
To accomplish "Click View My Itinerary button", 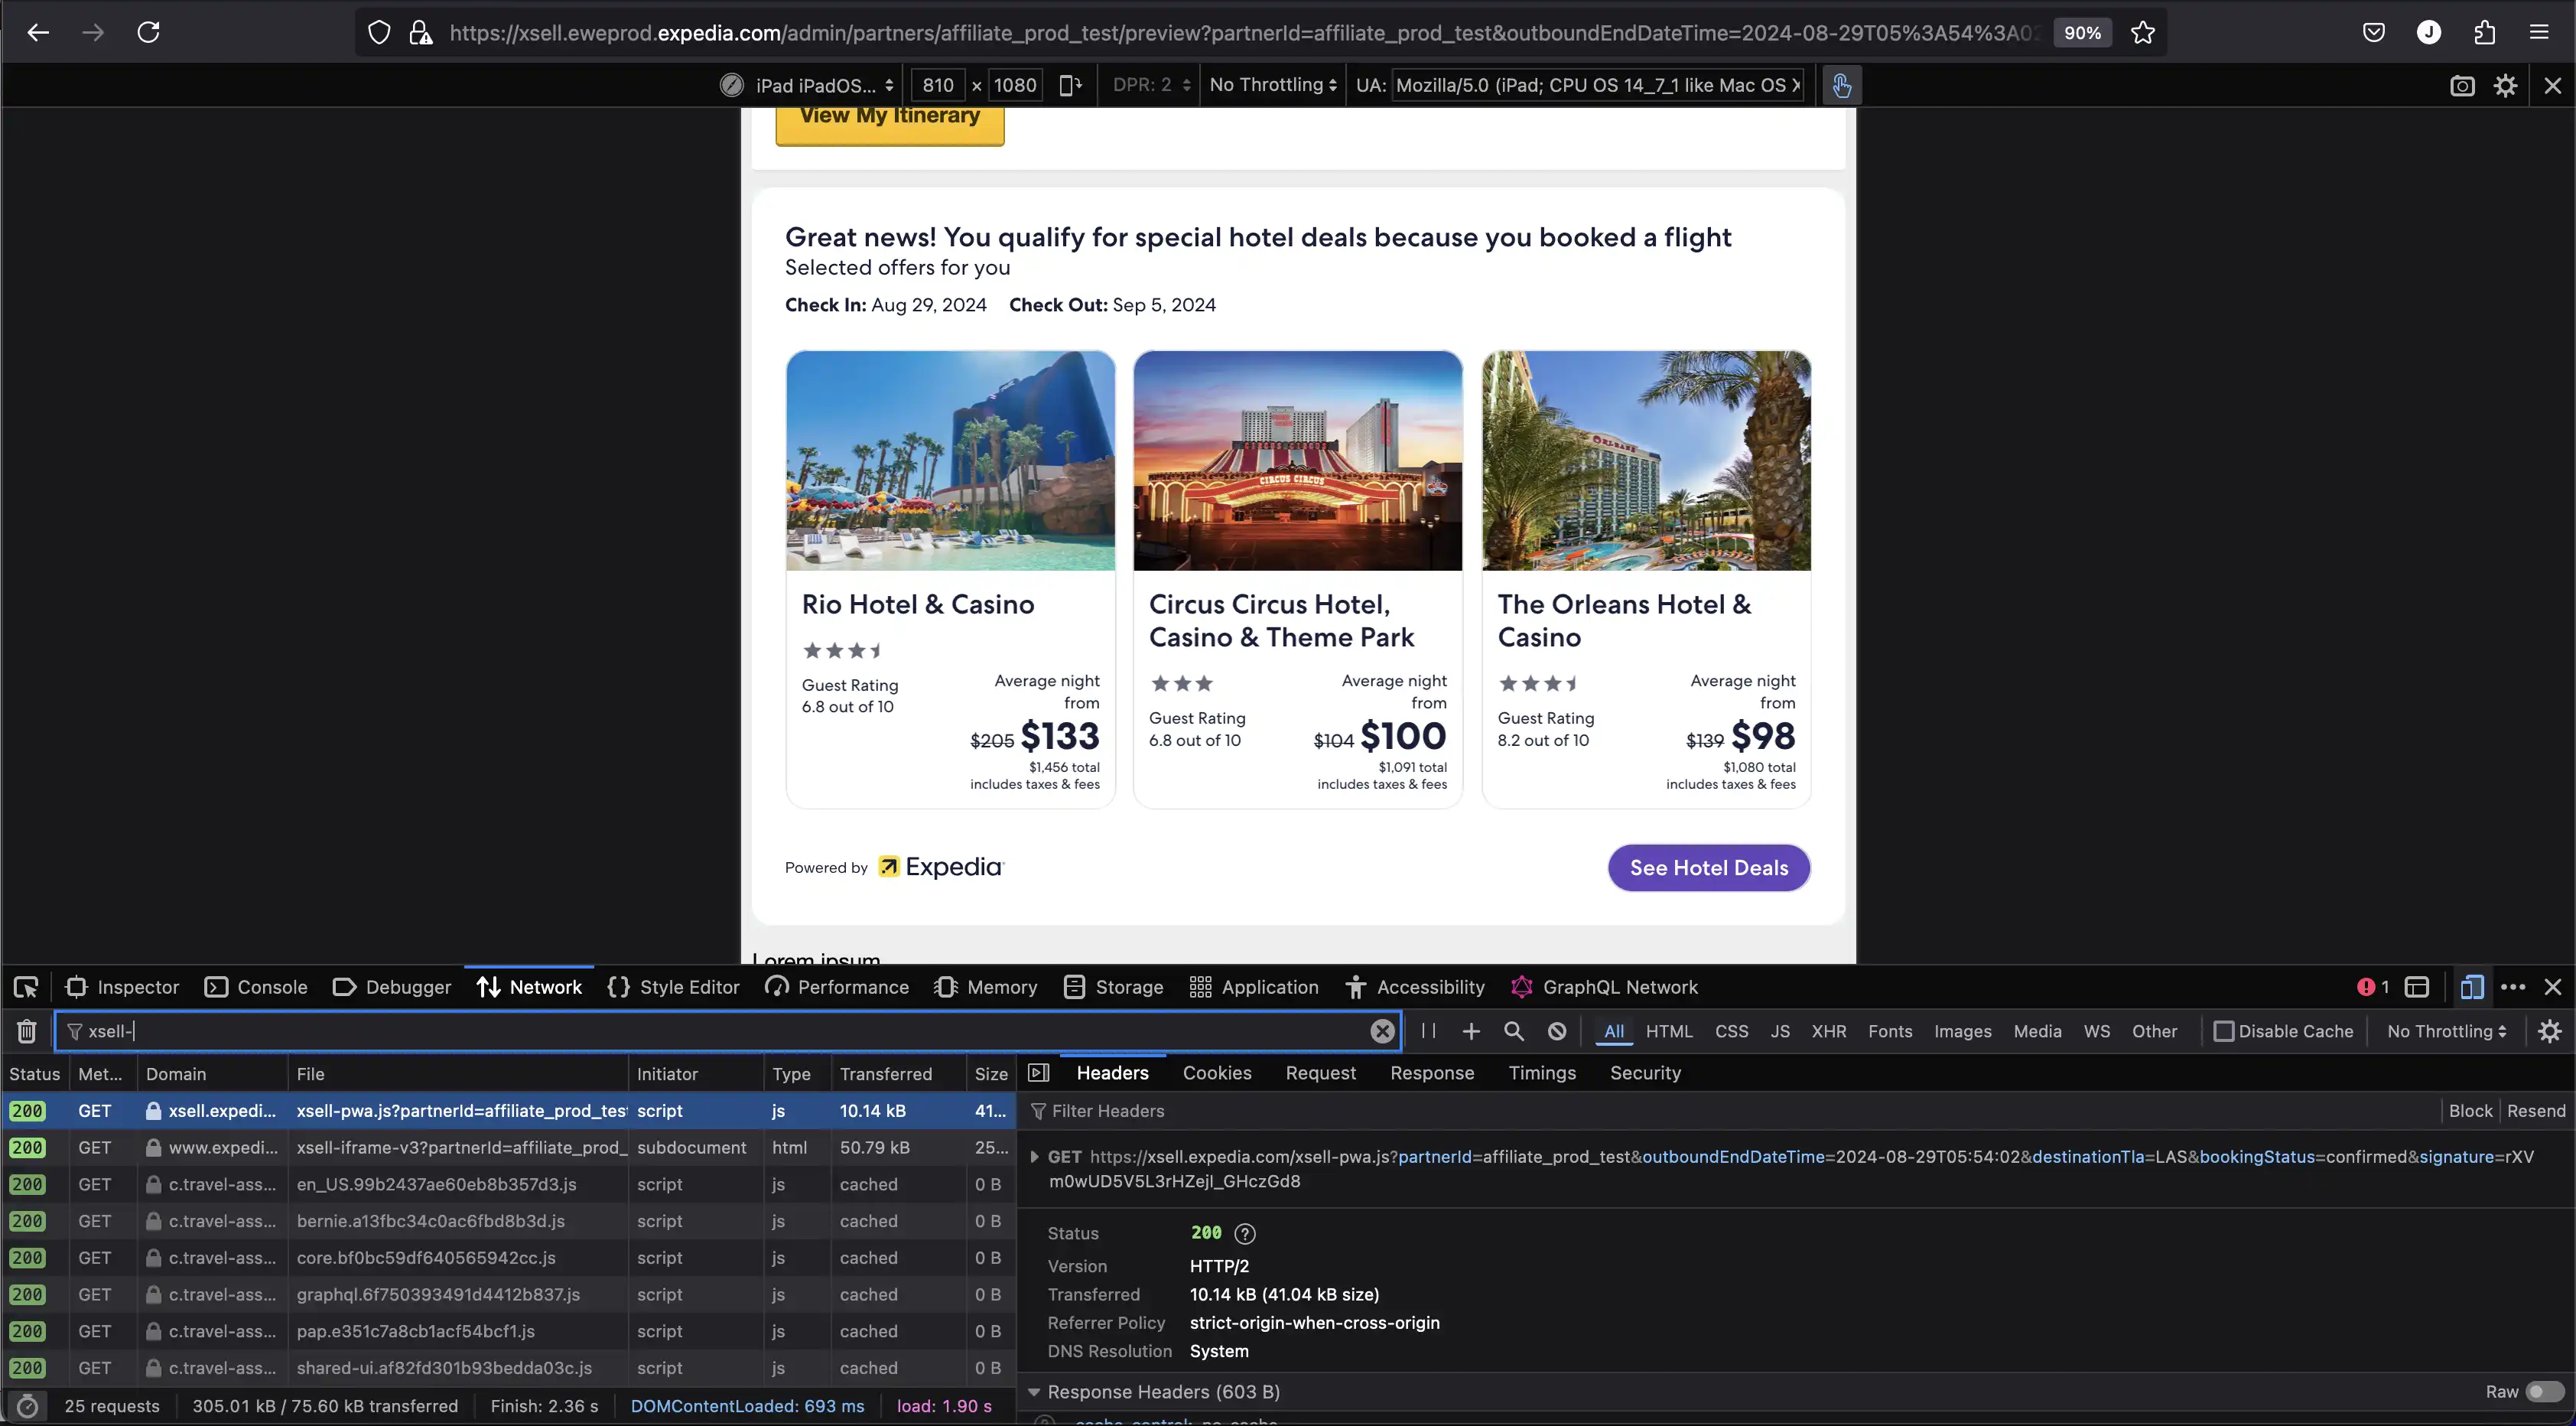I will (888, 114).
